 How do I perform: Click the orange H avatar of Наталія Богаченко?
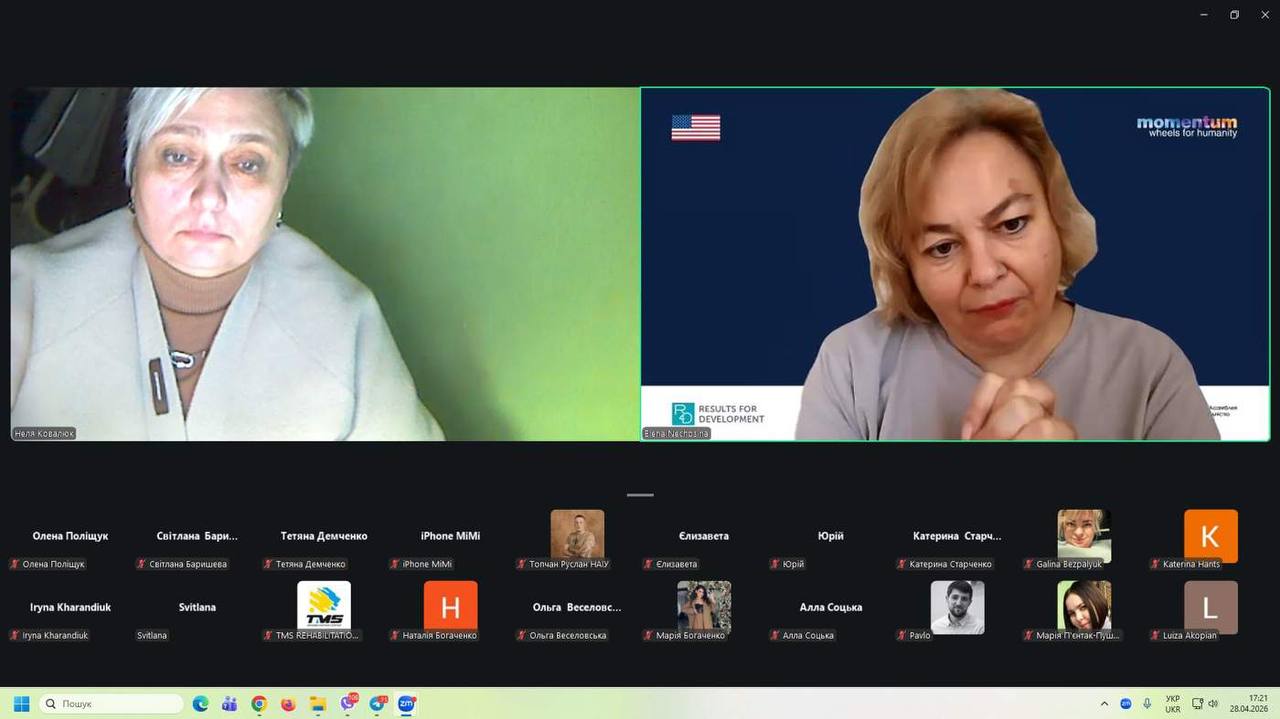450,607
